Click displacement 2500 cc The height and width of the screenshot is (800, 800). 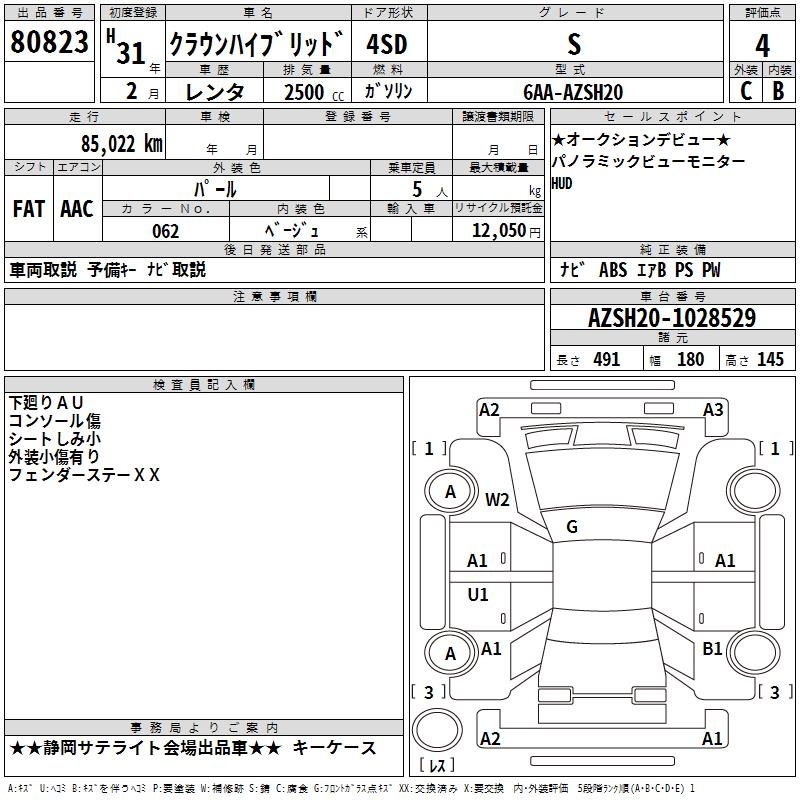click(314, 92)
